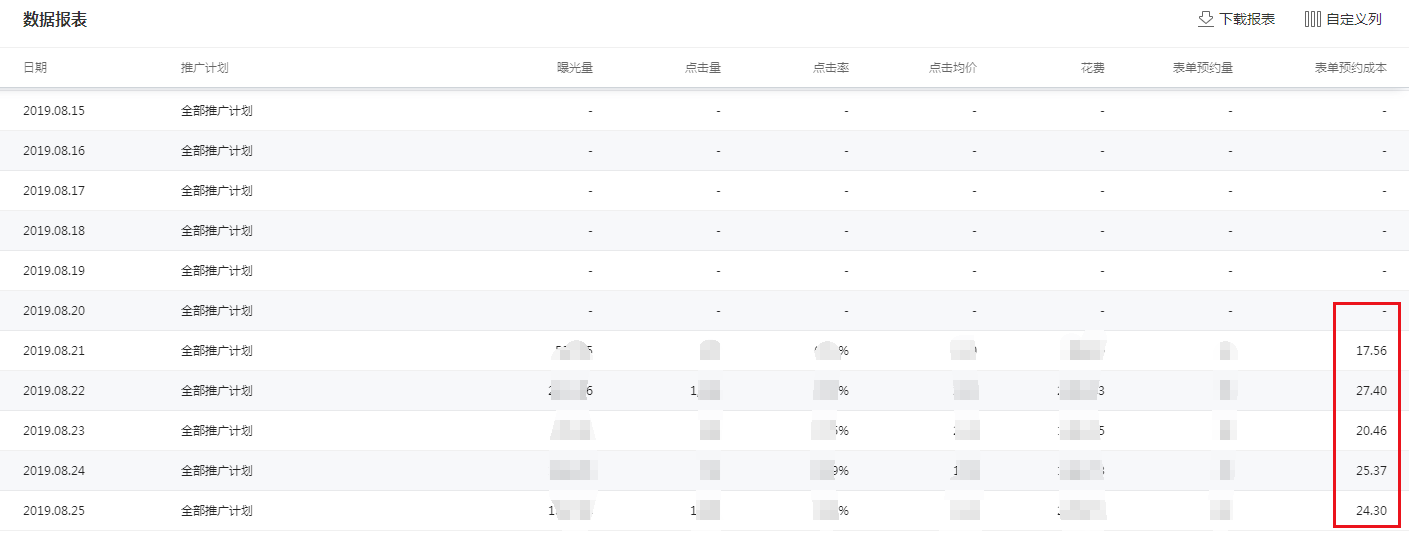
Task: Click the 24.30 cost value
Action: 1371,511
